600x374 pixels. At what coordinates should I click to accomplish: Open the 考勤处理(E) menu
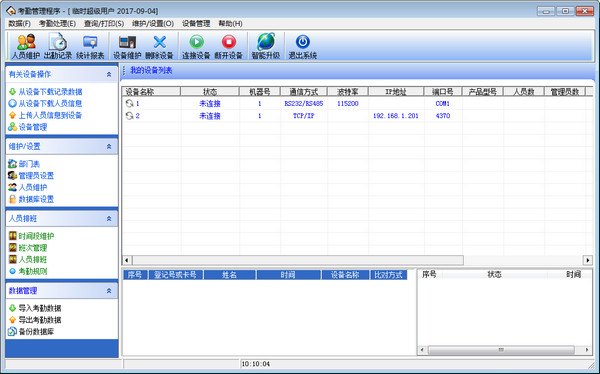pyautogui.click(x=57, y=23)
